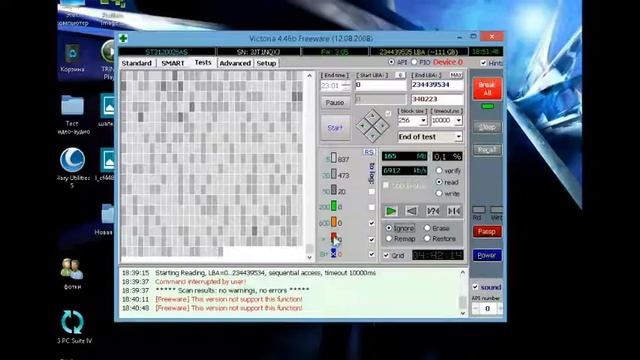
Task: Choose the Restore bad block action
Action: [427, 238]
